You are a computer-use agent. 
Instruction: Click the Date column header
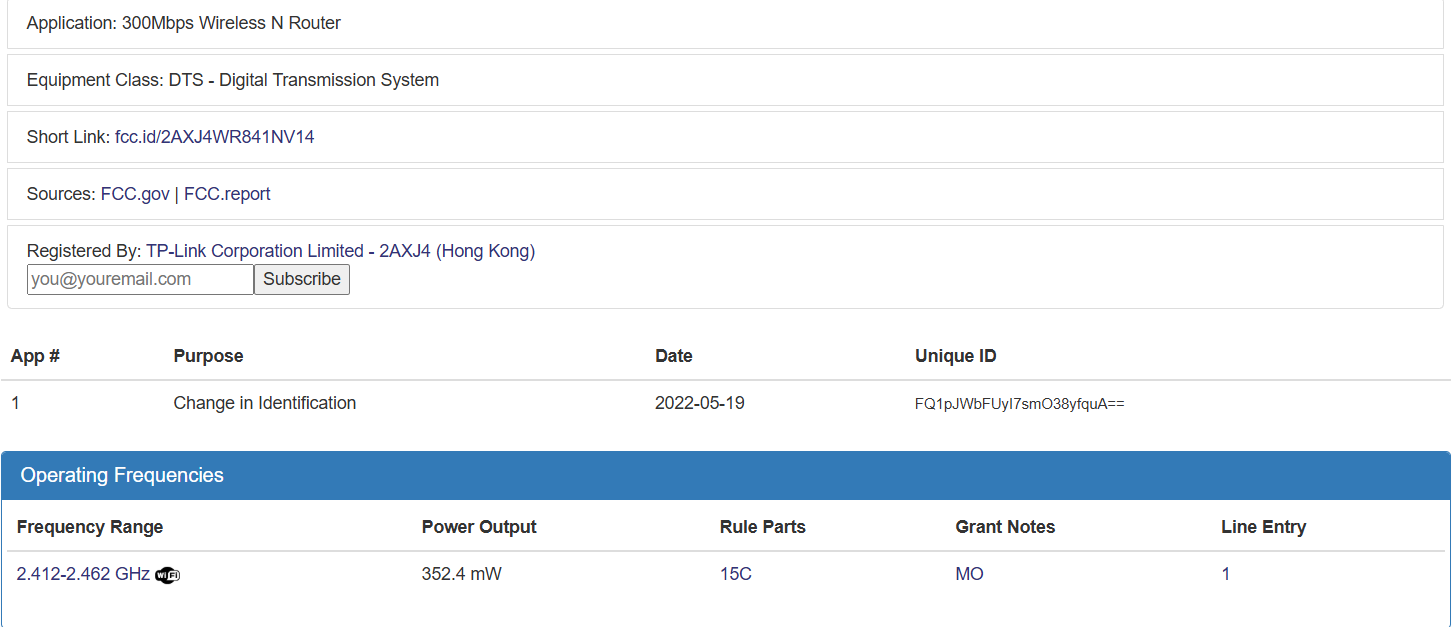coord(673,356)
